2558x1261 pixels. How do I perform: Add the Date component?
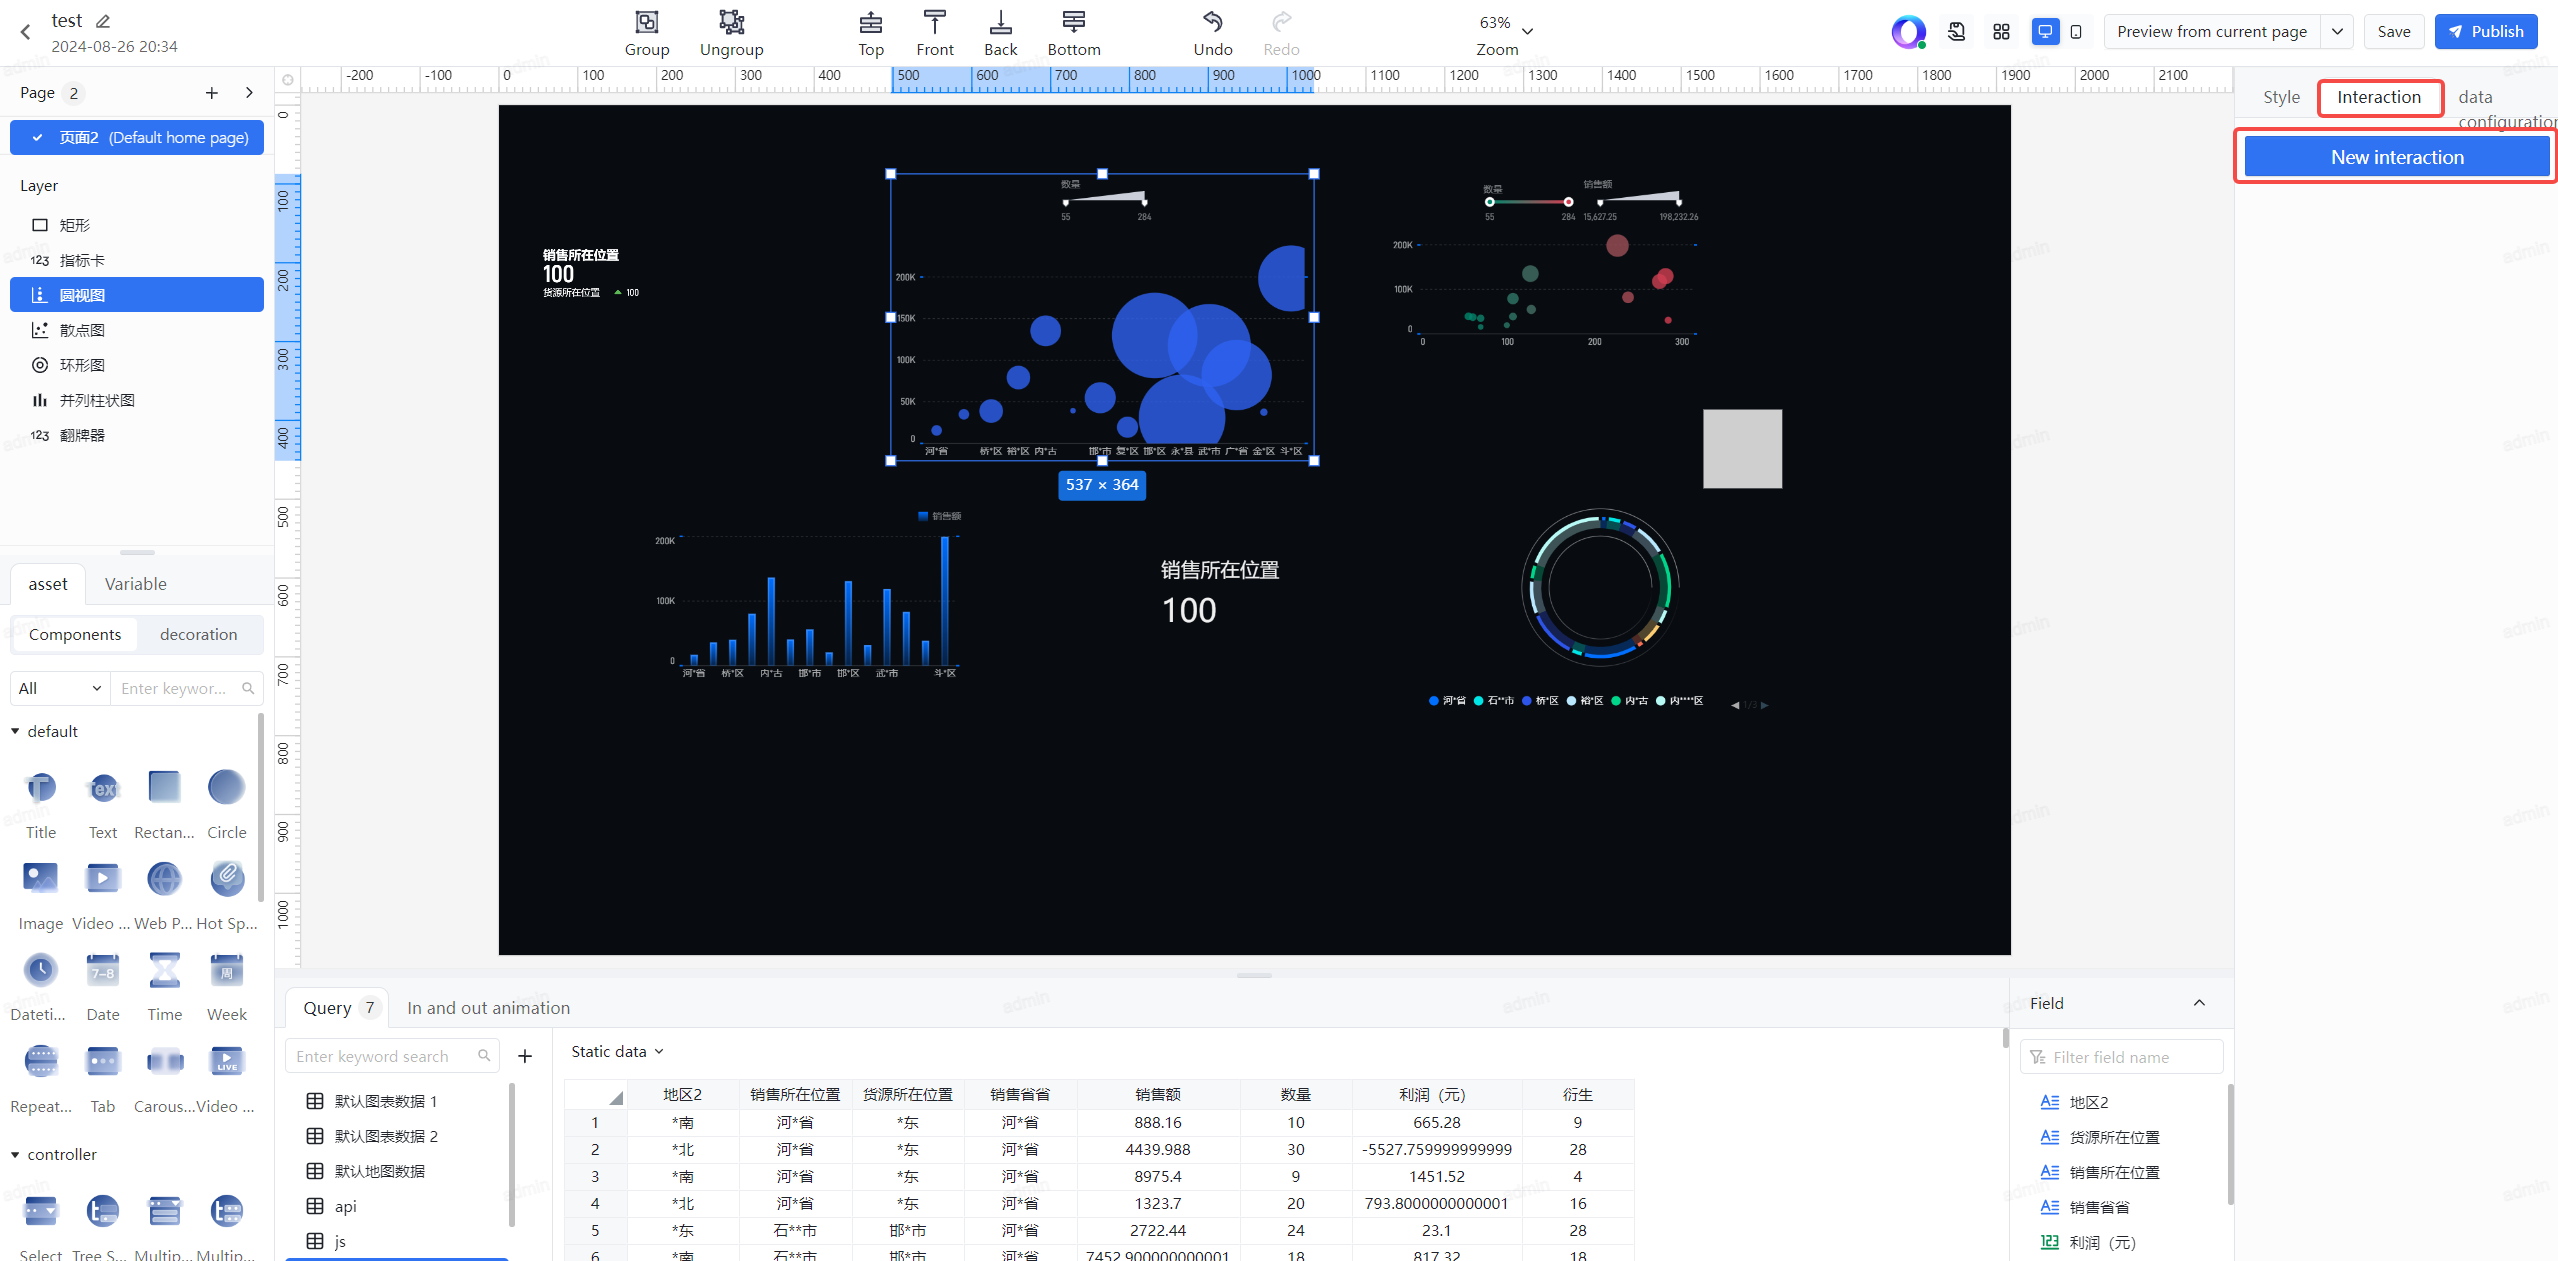(103, 985)
